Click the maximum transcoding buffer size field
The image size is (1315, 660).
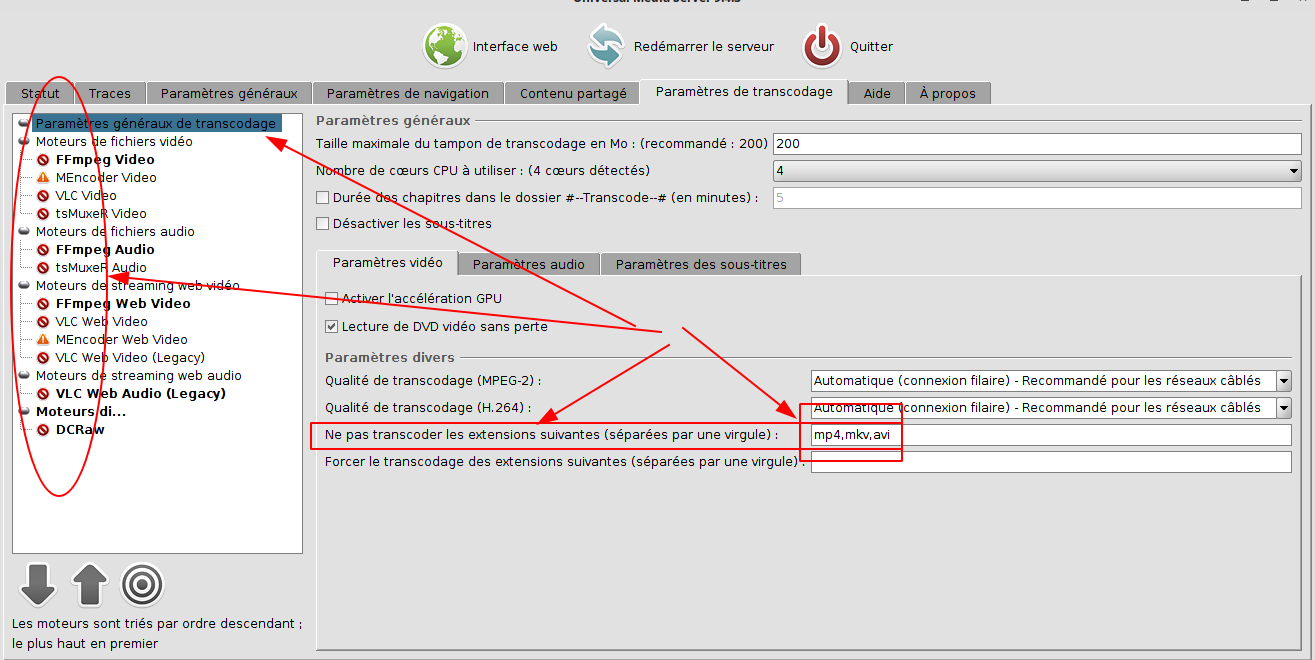coord(1036,144)
